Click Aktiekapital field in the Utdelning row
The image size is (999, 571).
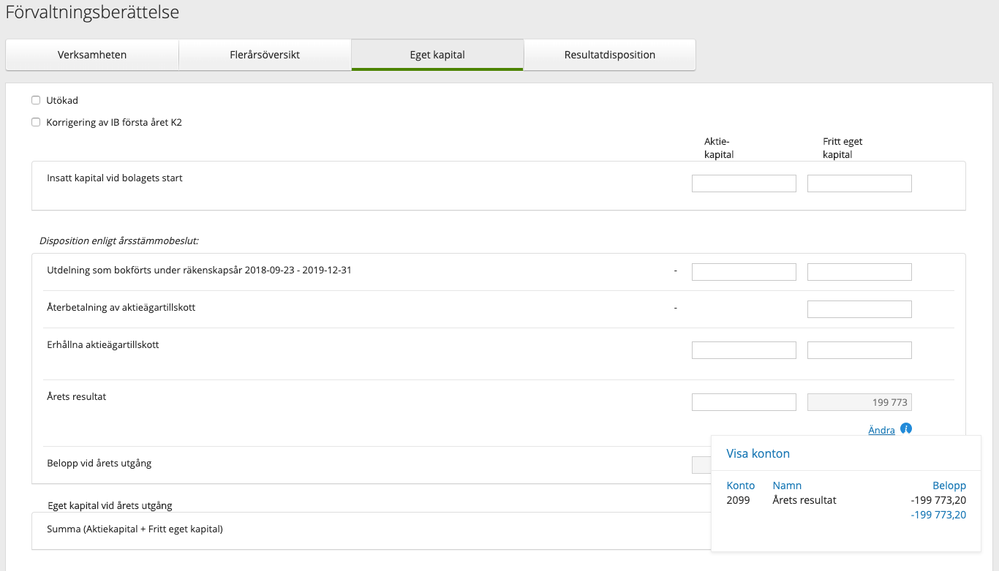click(x=744, y=272)
